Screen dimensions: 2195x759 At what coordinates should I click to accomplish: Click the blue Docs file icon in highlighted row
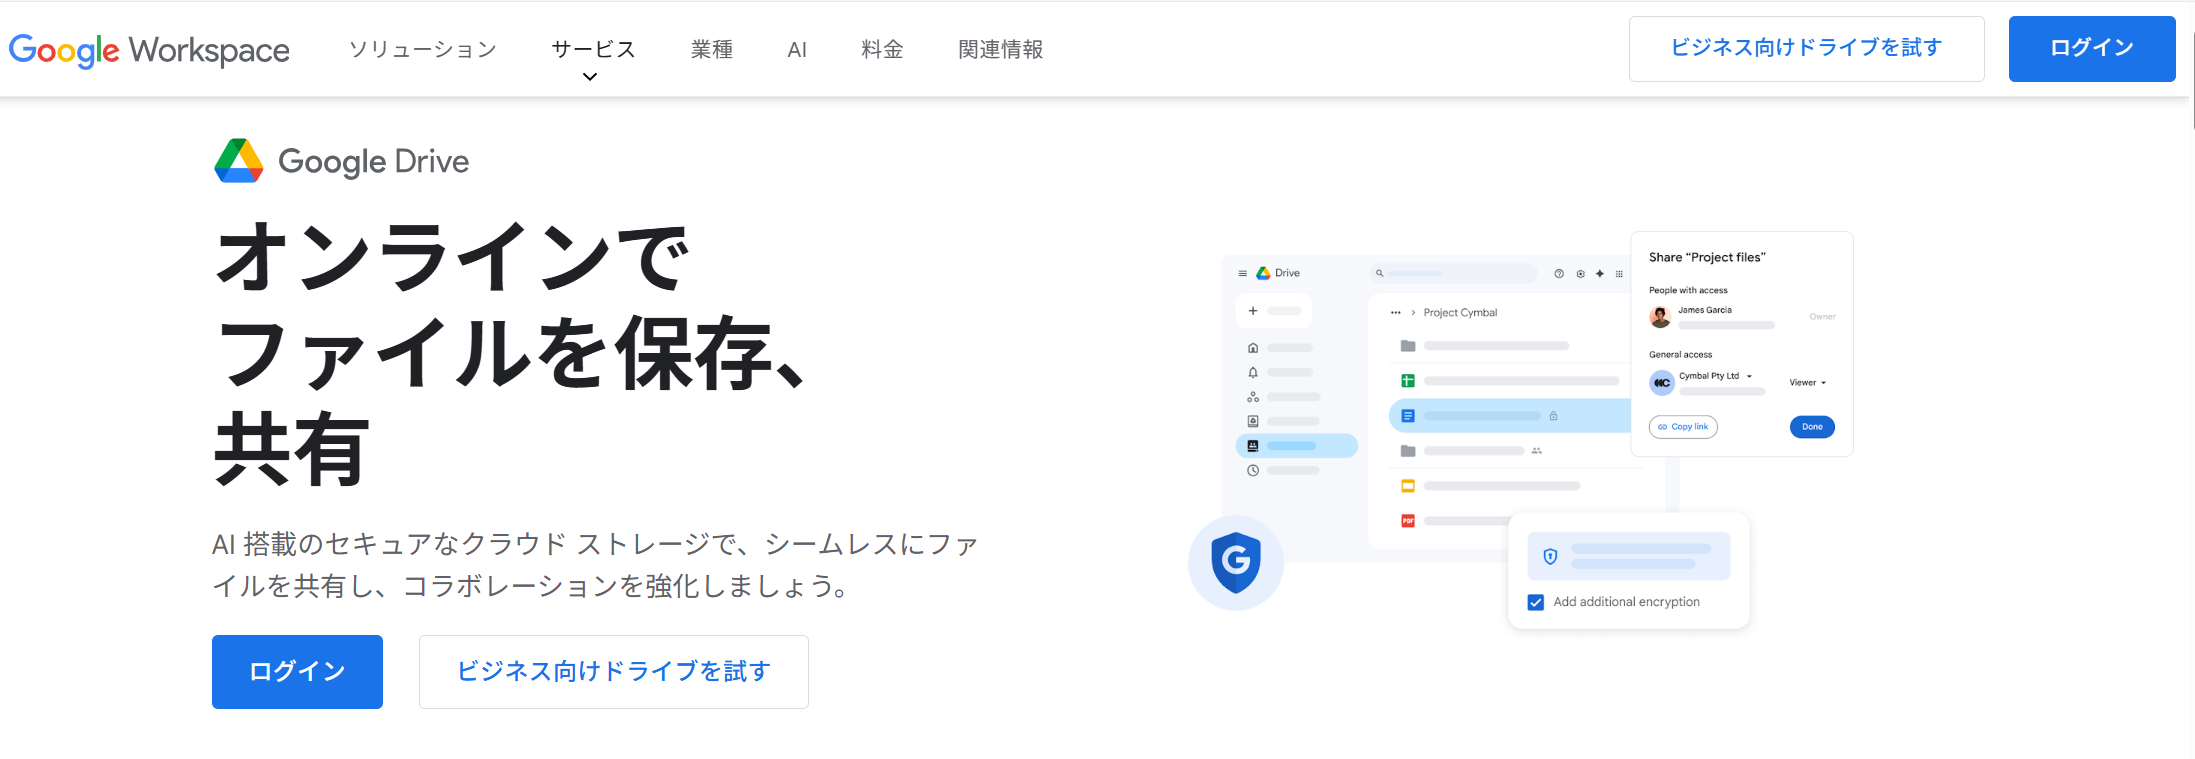point(1408,415)
